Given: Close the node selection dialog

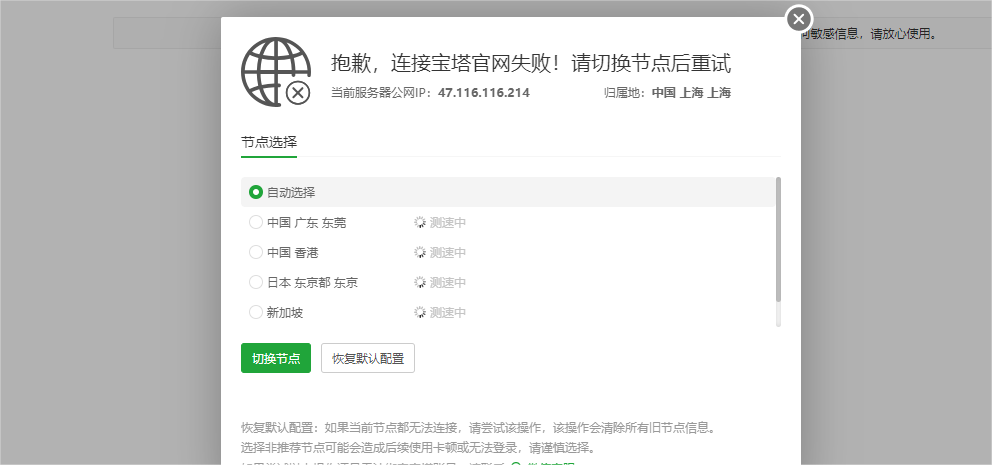Looking at the screenshot, I should point(799,19).
